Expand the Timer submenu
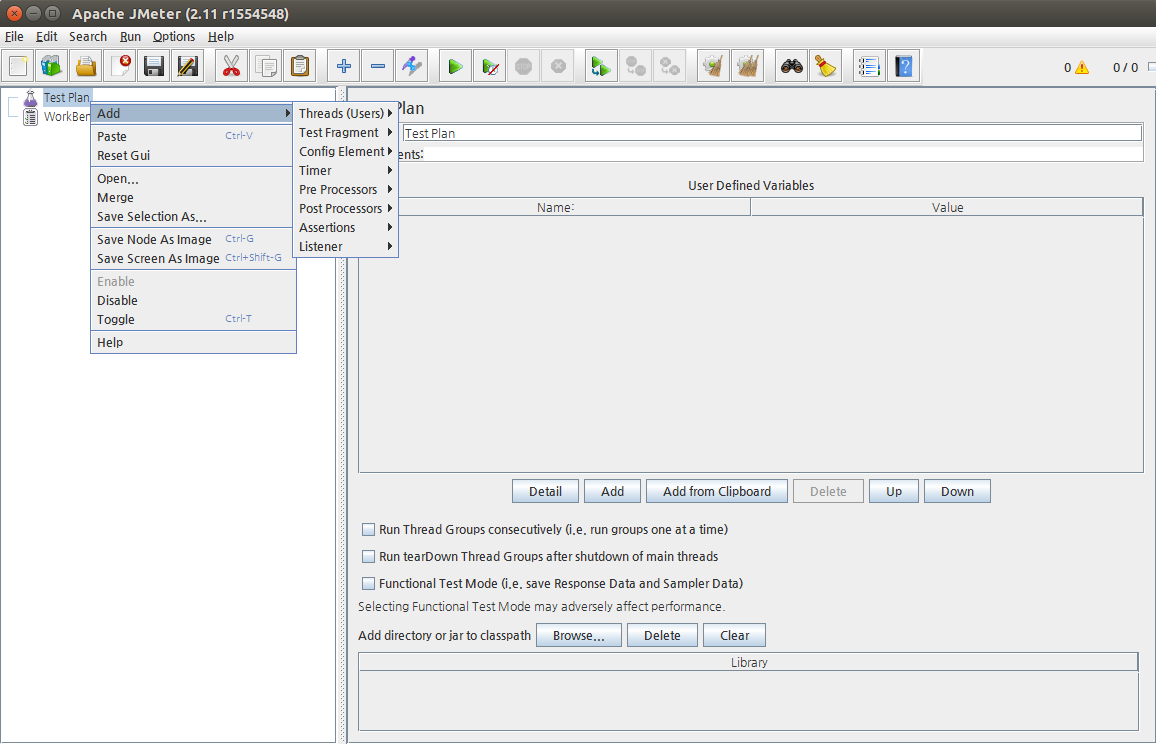Screen dimensions: 1156x744 [x=345, y=170]
